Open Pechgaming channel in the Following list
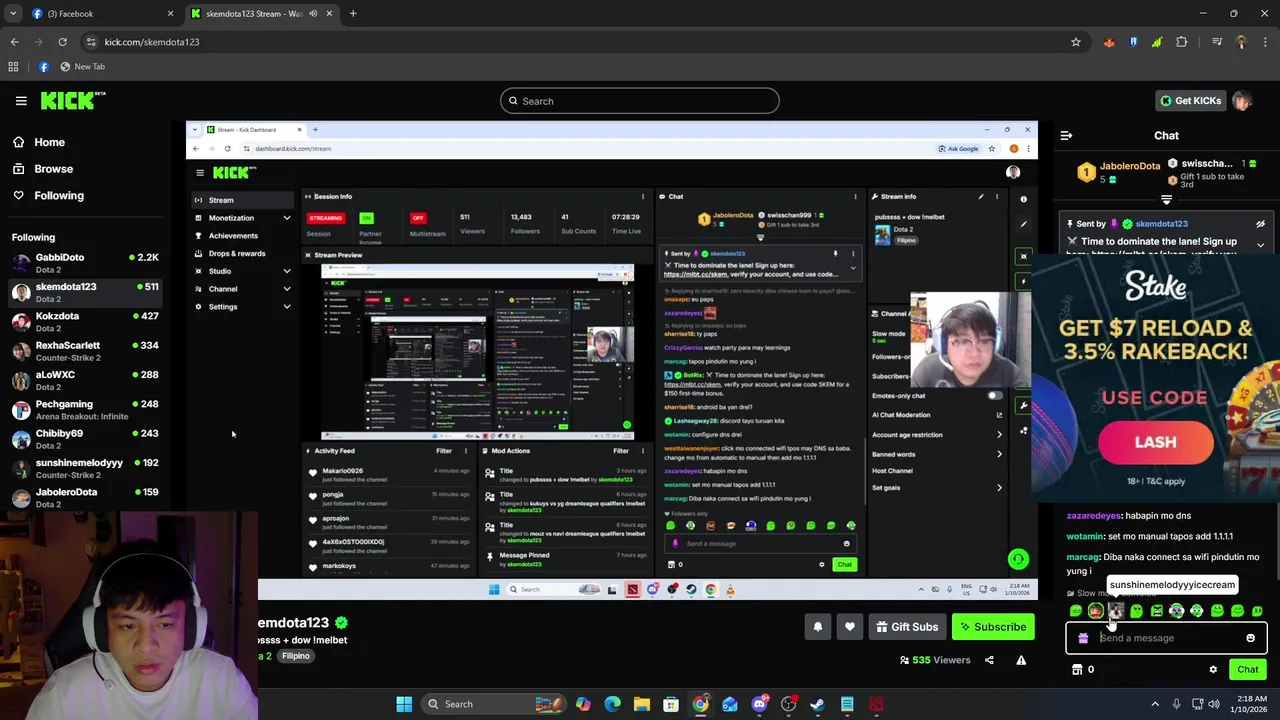This screenshot has height=720, width=1280. click(x=84, y=410)
